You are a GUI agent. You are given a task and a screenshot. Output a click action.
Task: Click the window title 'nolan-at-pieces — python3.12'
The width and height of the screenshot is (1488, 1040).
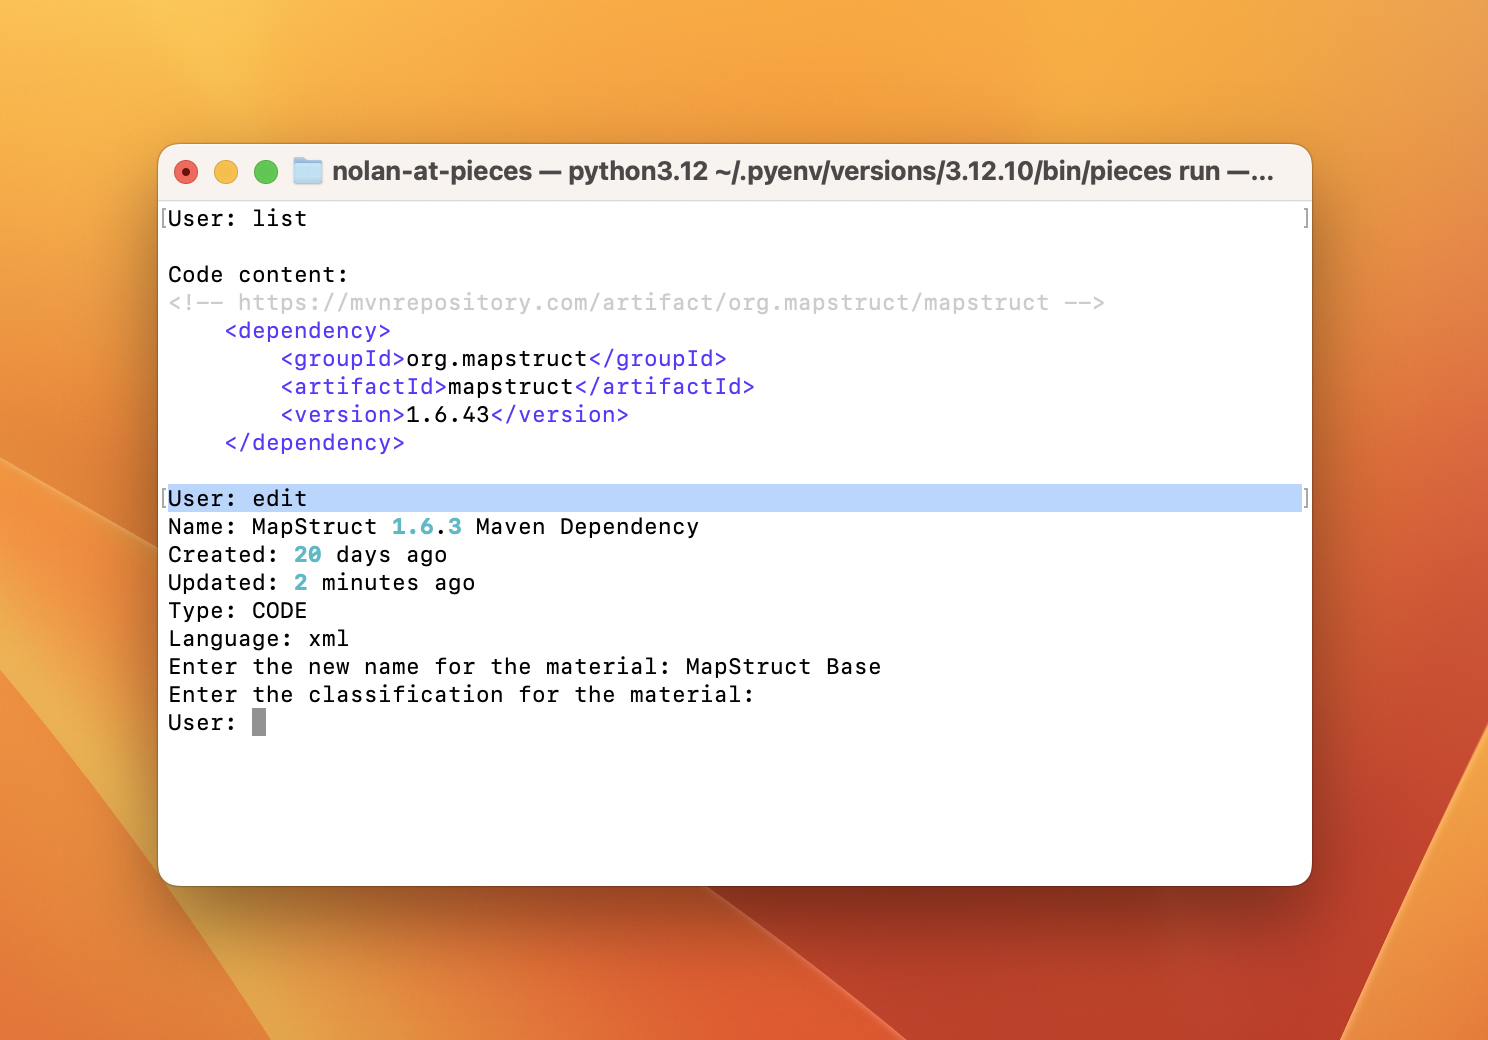pyautogui.click(x=520, y=172)
